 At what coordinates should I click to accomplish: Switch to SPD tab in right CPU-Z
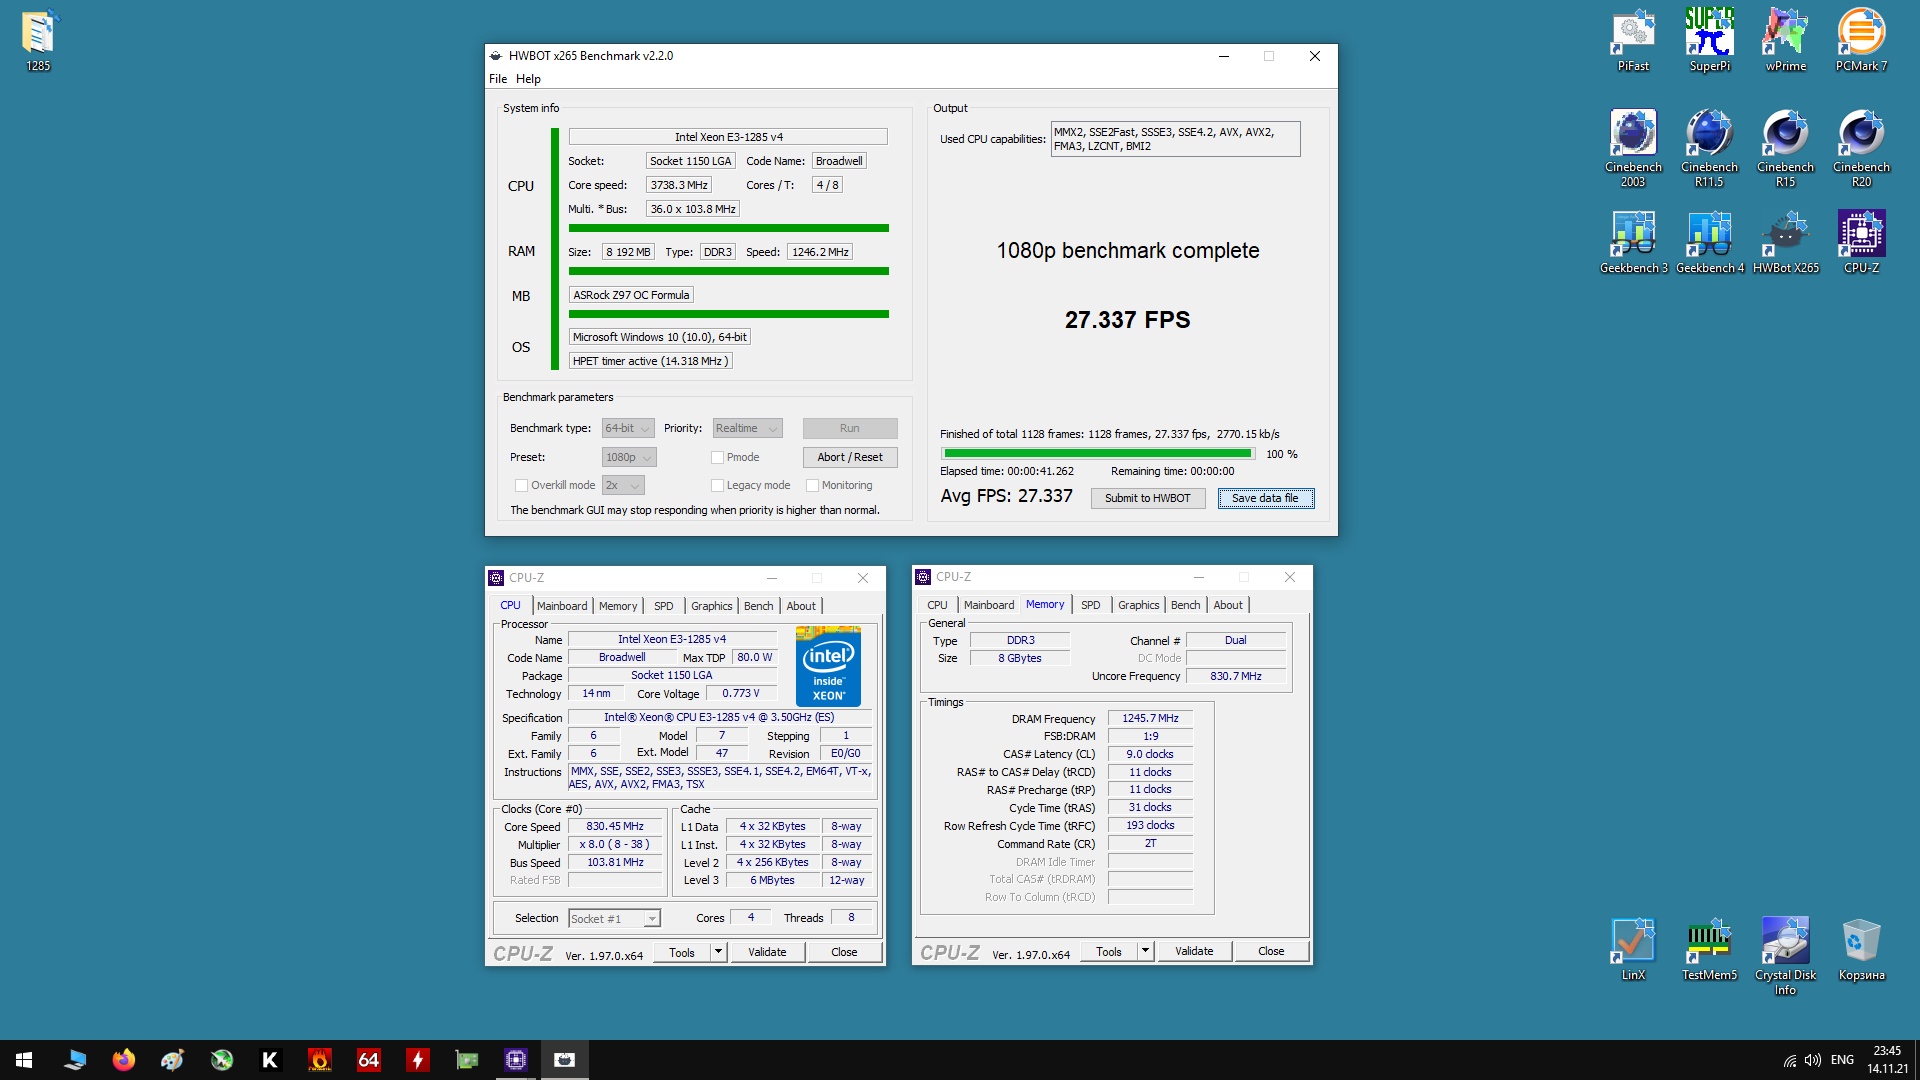pyautogui.click(x=1090, y=605)
